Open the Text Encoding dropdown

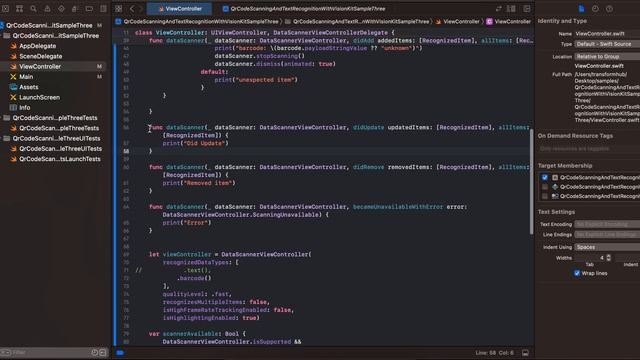pyautogui.click(x=607, y=224)
